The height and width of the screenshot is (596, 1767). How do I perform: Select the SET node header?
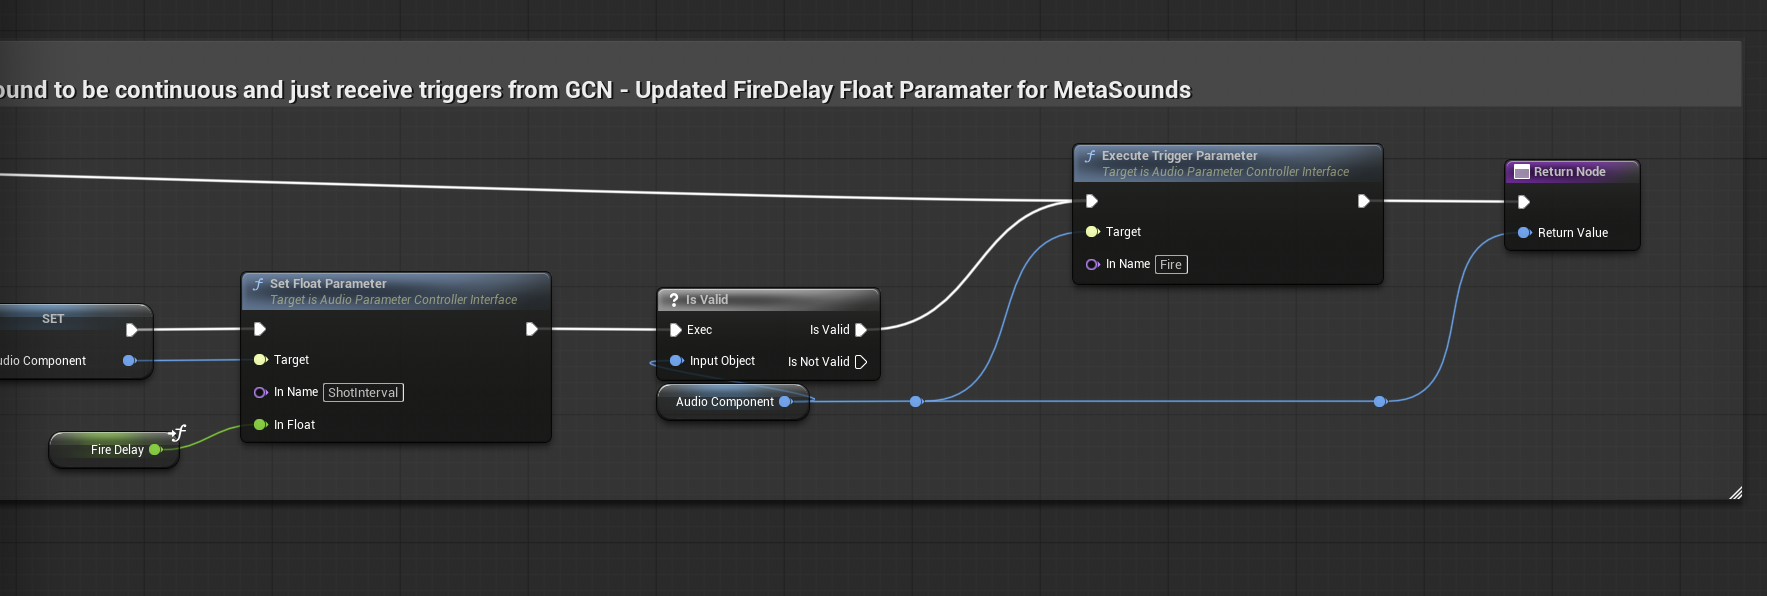coord(53,319)
